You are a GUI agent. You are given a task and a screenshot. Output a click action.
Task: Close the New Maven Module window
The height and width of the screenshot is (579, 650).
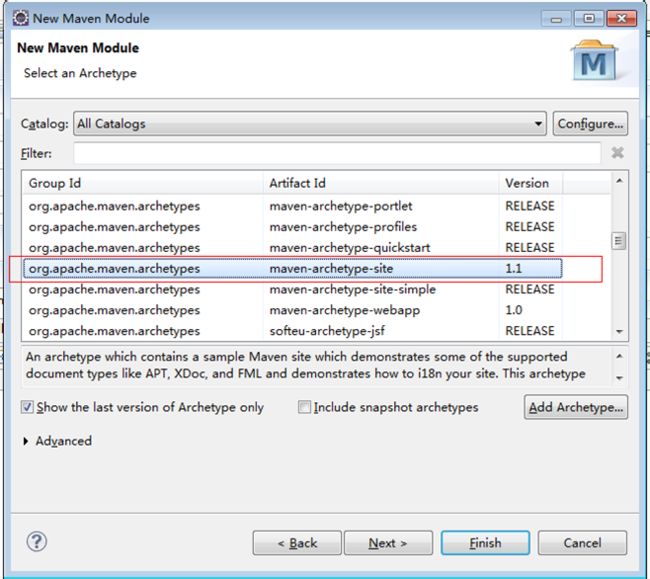(621, 19)
